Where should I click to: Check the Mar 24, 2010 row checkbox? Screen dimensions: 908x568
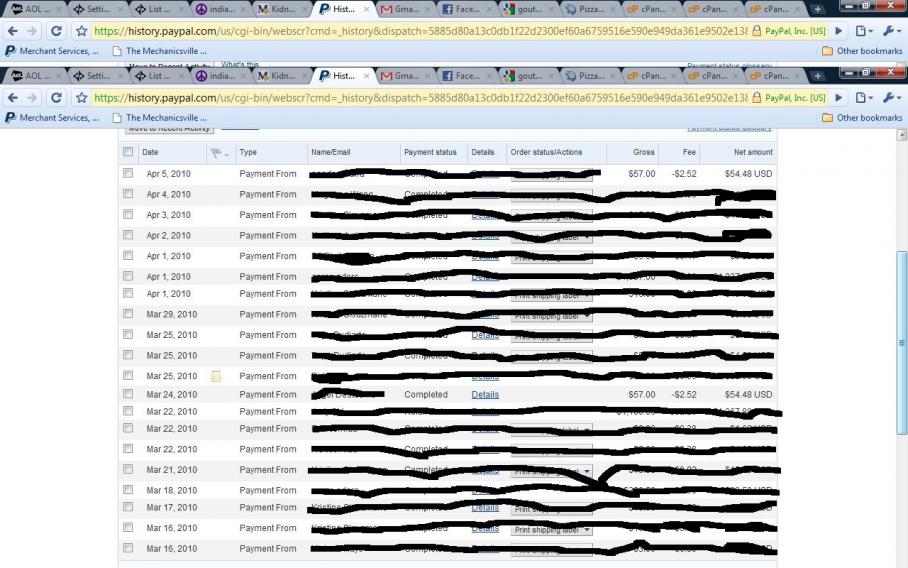pos(128,394)
